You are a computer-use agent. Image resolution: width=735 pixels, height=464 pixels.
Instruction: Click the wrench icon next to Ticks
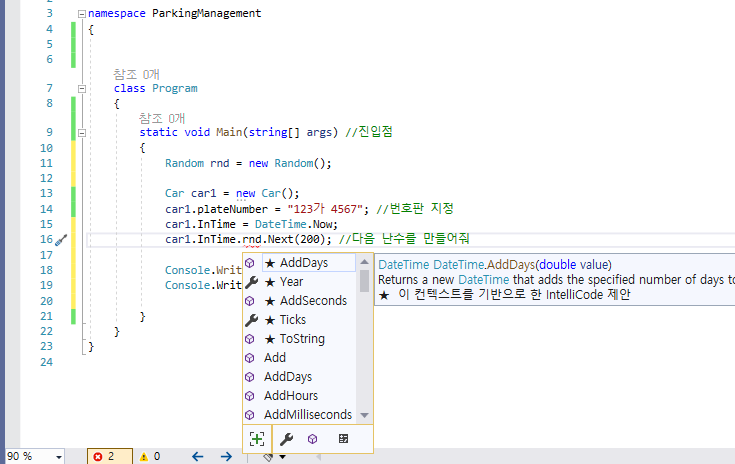251,320
